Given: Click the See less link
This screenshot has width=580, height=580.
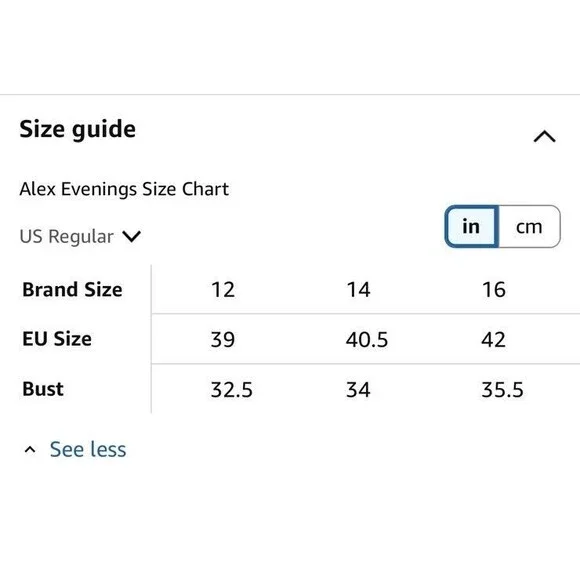Looking at the screenshot, I should click(x=88, y=449).
